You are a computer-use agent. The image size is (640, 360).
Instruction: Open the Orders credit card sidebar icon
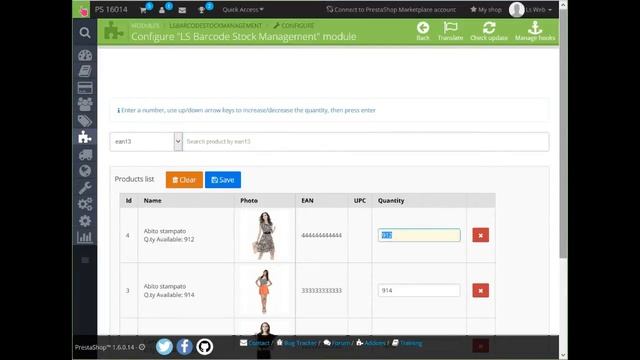pos(85,88)
